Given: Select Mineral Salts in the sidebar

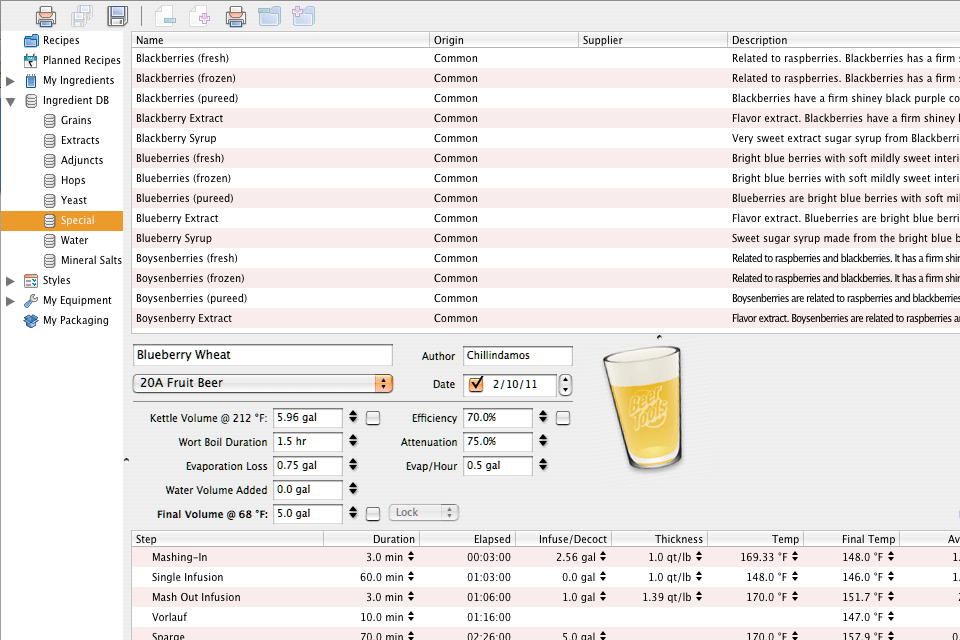Looking at the screenshot, I should [91, 260].
